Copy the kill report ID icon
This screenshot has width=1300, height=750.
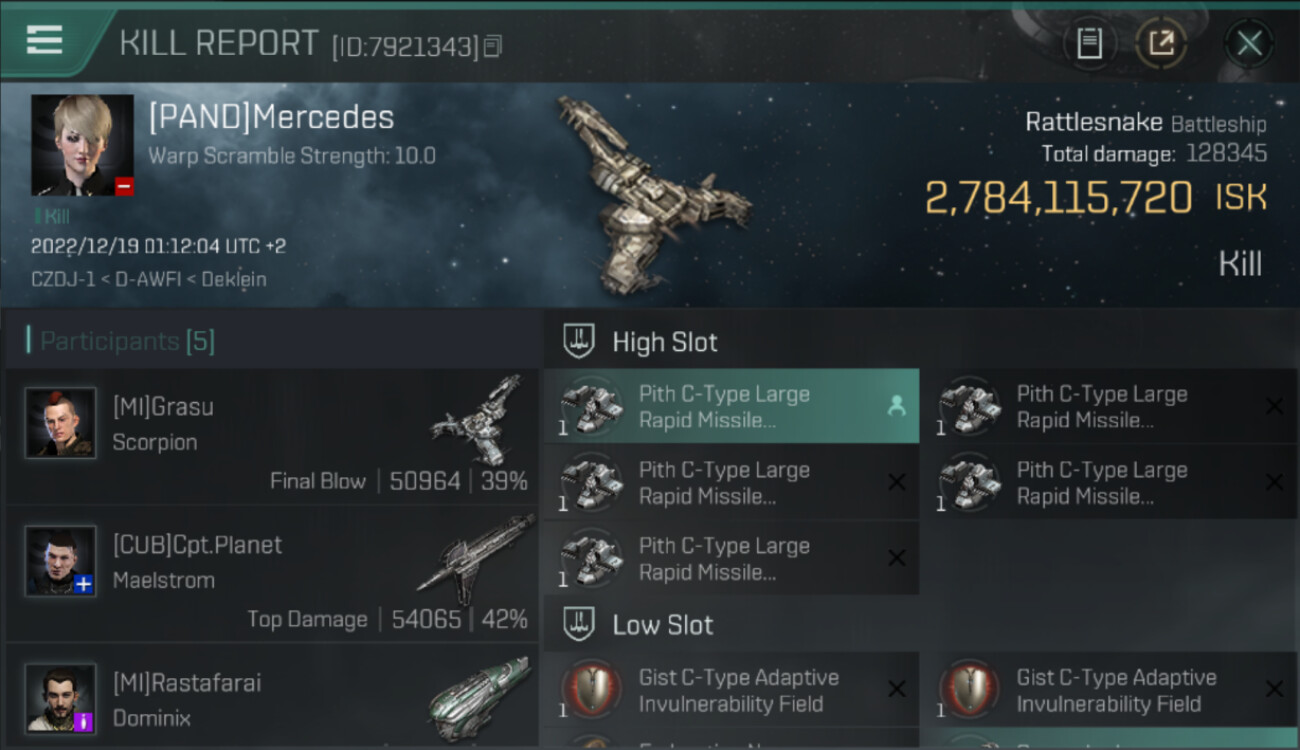click(492, 47)
